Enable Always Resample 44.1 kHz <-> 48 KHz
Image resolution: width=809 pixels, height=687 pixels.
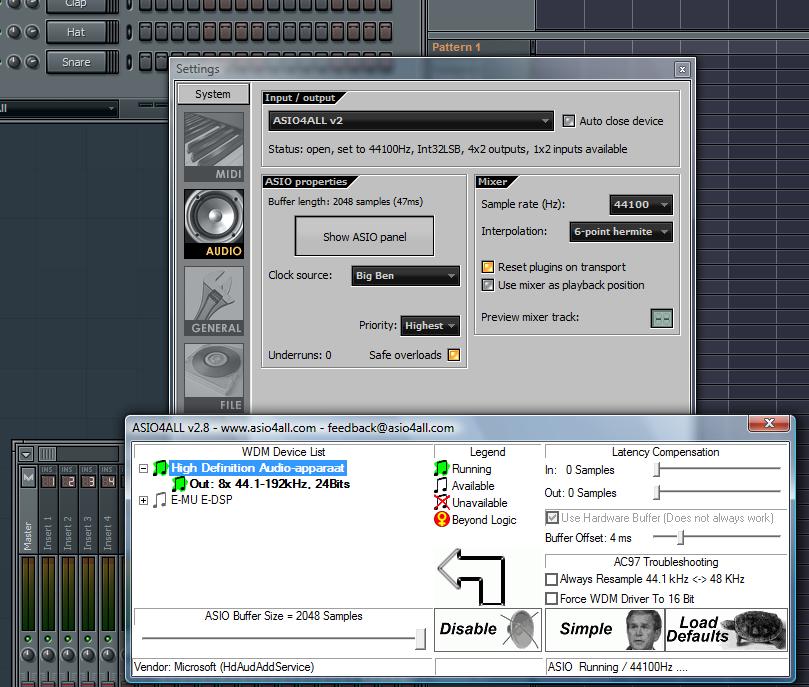point(552,579)
